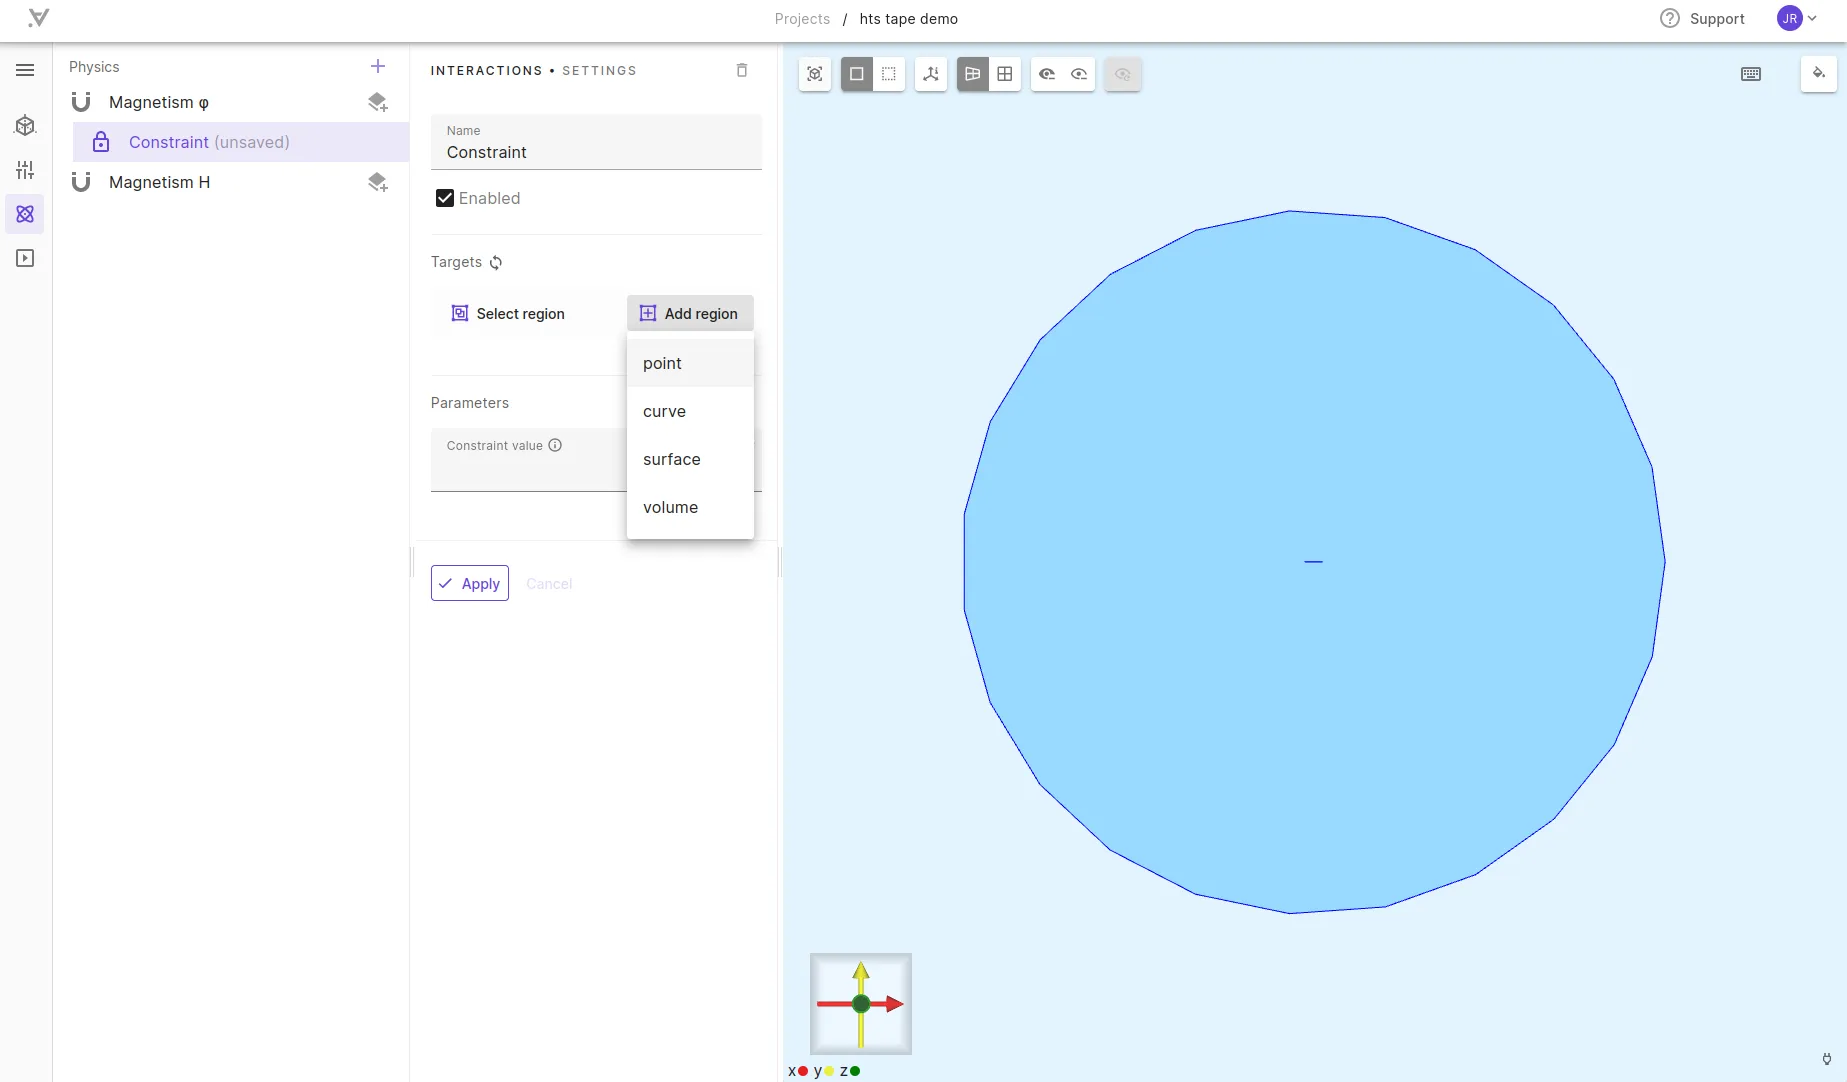Add interaction to Magnetism φ
Screen dimensions: 1847x1082
(x=377, y=102)
